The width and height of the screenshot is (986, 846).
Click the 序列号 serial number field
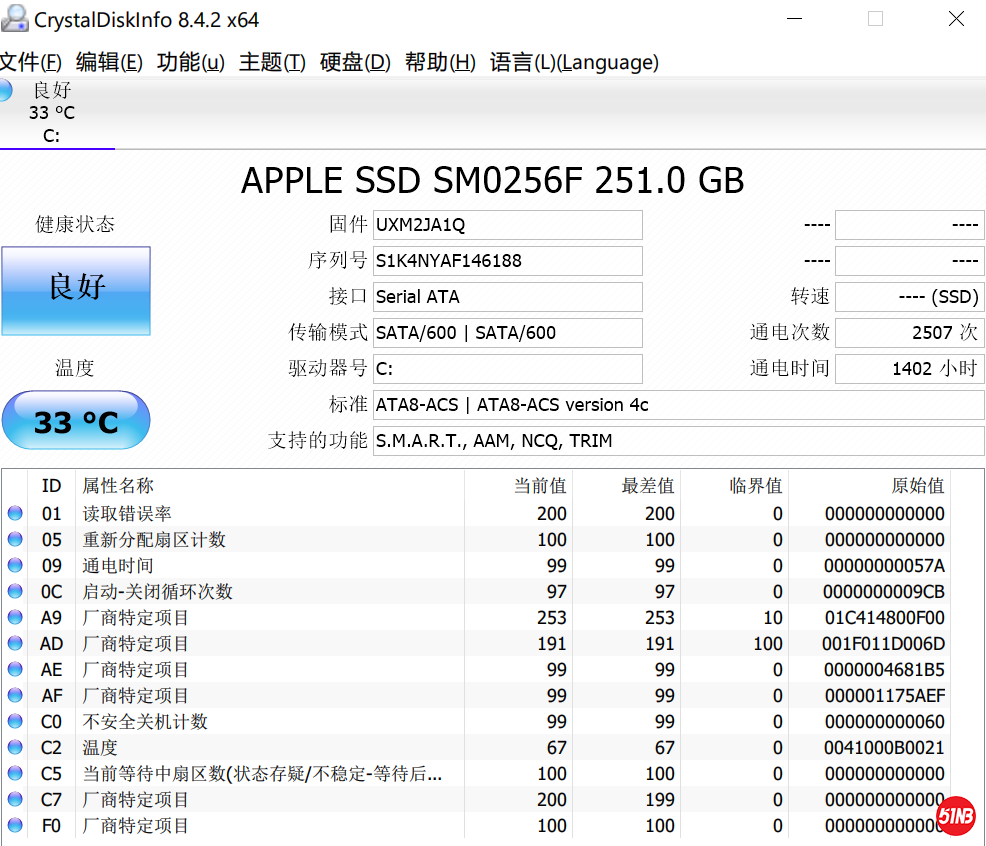pos(507,261)
